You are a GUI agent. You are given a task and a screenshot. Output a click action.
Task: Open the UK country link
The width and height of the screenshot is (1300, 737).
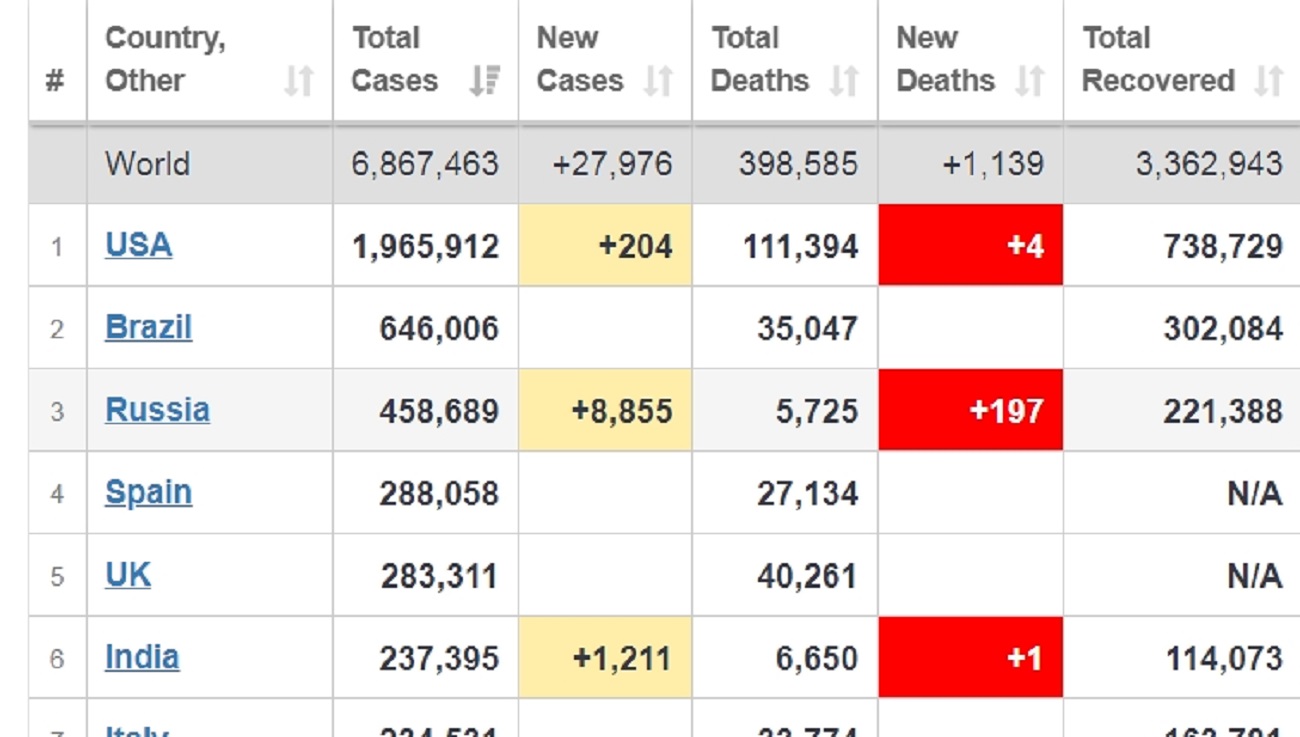tap(128, 575)
